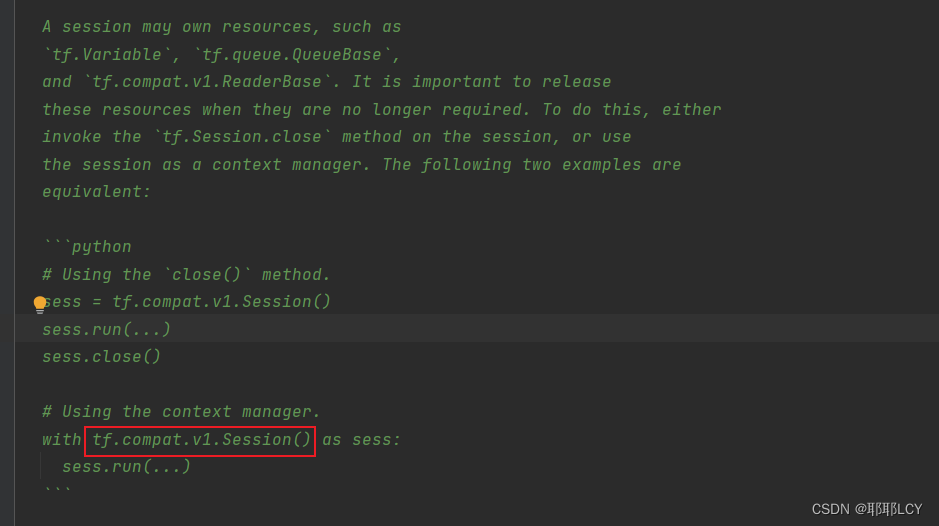This screenshot has height=526, width=939.
Task: Click the red-boxed tf.compat.v1.Session() text
Action: coord(200,440)
